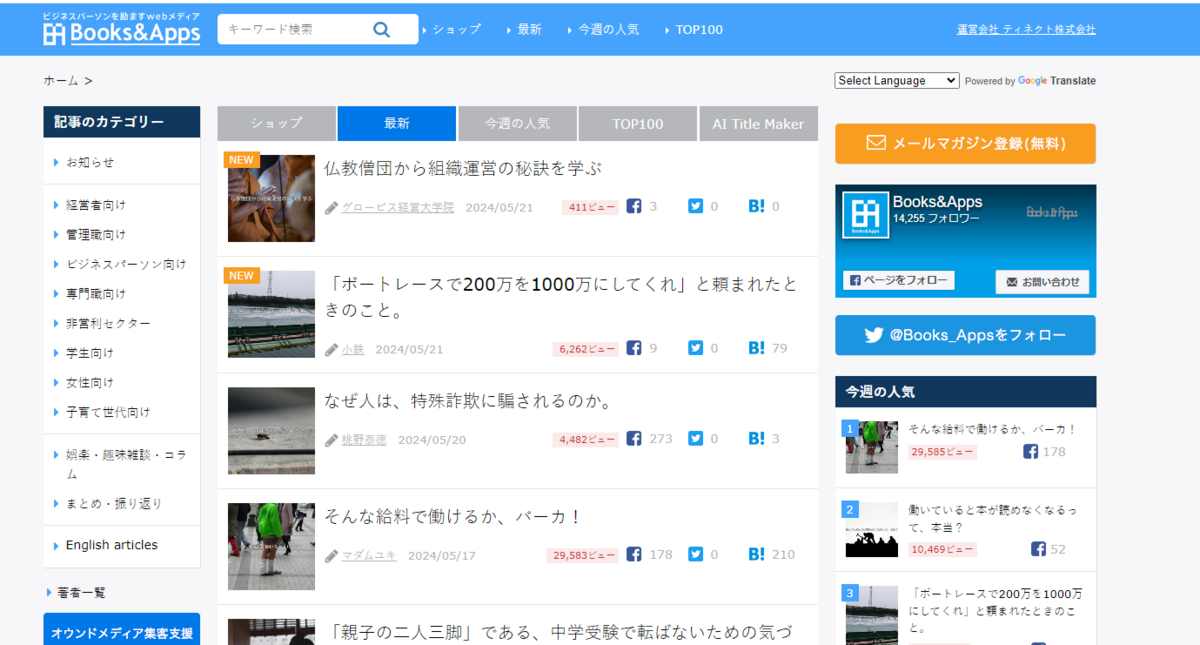Open 最新 in the top navigation
Screen dimensions: 1200x645
529,30
